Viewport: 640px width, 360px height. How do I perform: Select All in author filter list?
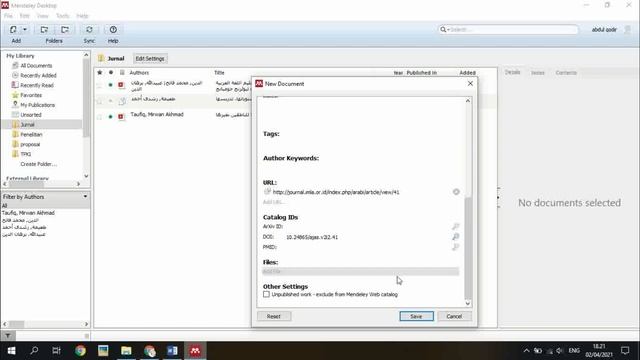4,206
